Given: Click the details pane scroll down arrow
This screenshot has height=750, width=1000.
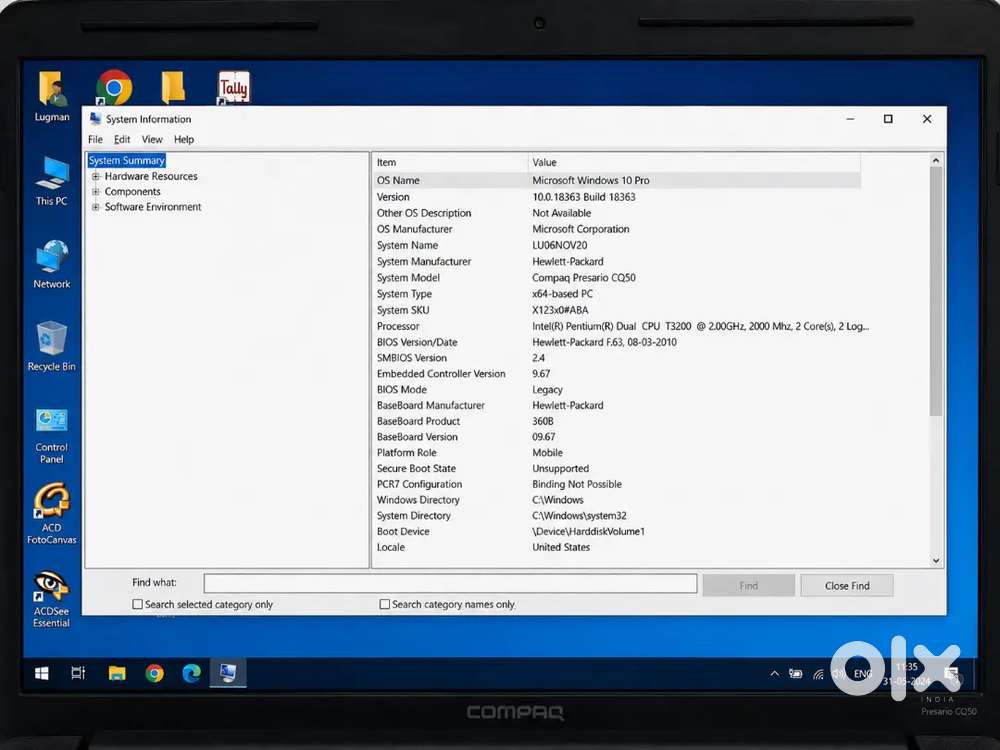Looking at the screenshot, I should [x=936, y=561].
